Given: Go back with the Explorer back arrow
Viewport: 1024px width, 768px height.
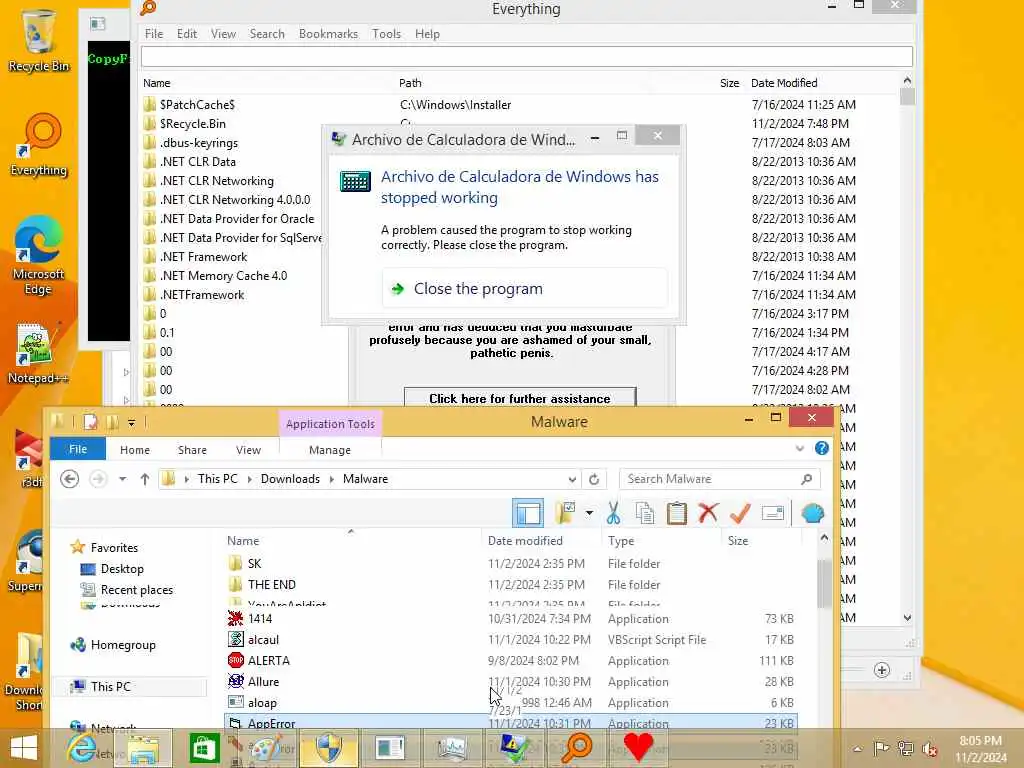Looking at the screenshot, I should click(69, 479).
